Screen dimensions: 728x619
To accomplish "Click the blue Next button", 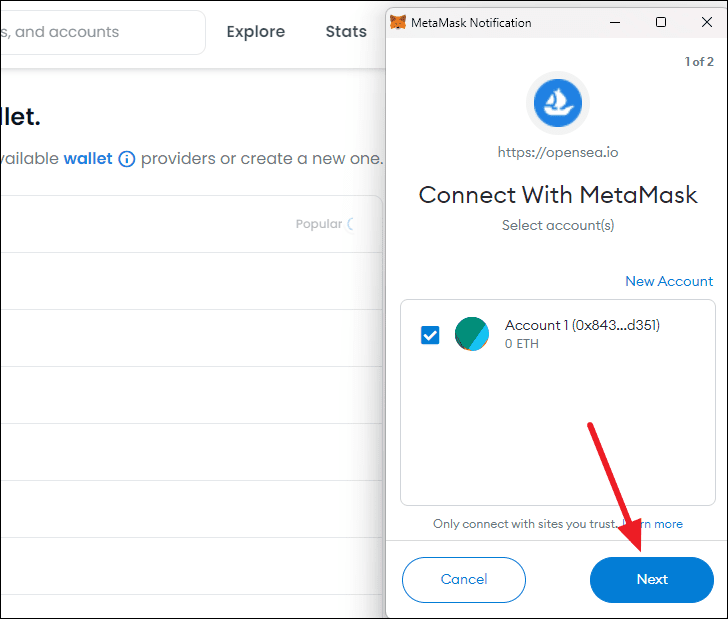I will coord(652,580).
